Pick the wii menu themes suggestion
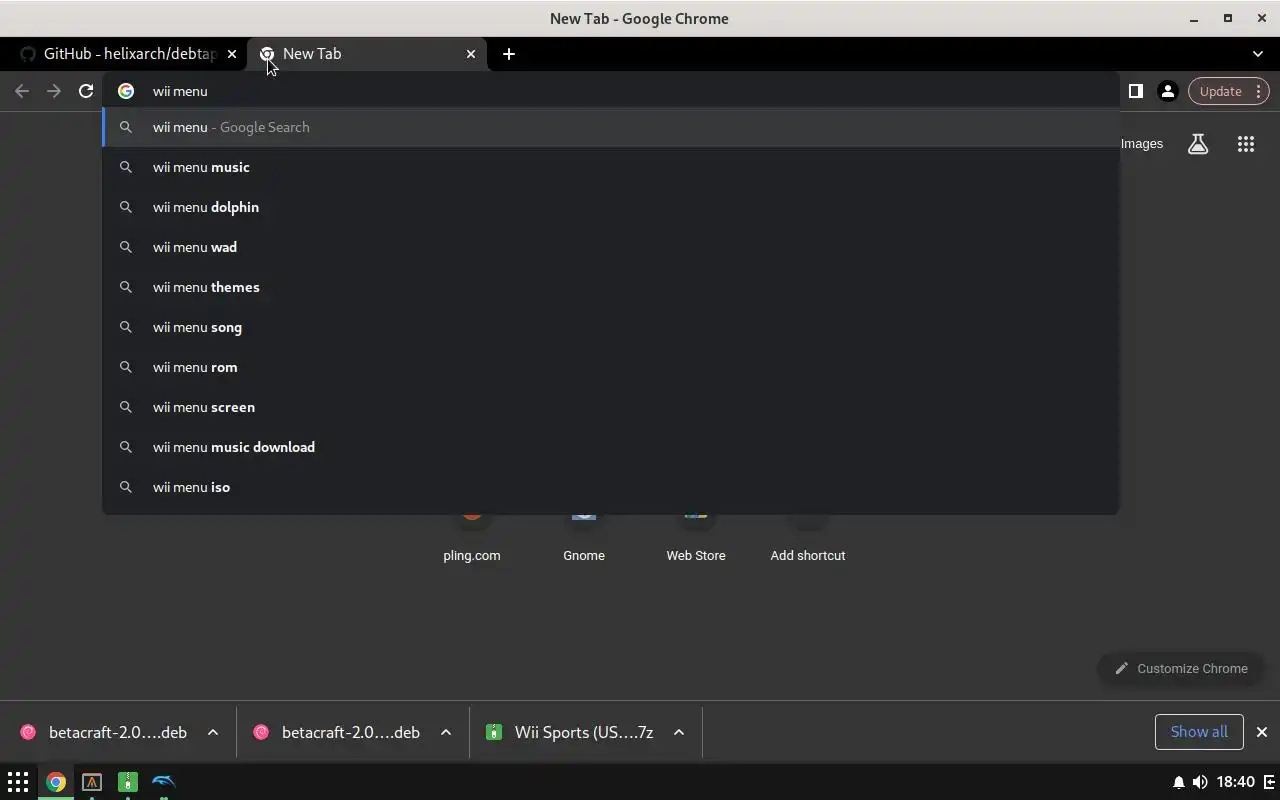 pos(610,287)
